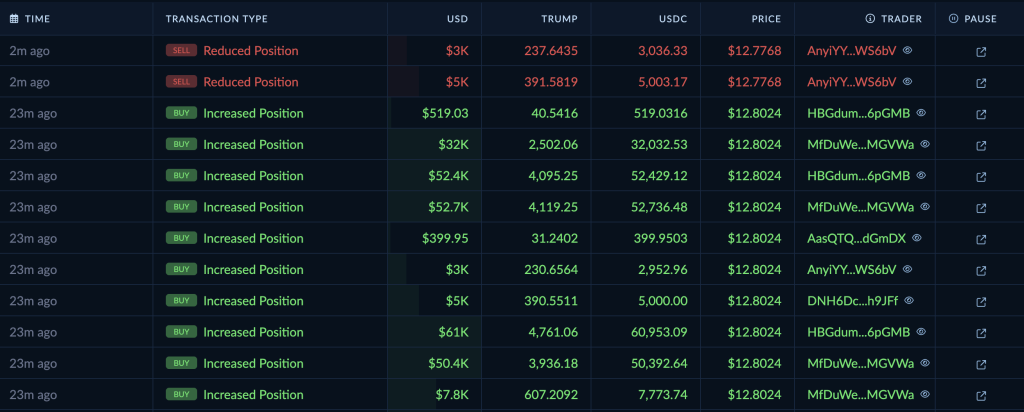
Task: Click the BUY badge on the $519.03 row
Action: tap(182, 113)
